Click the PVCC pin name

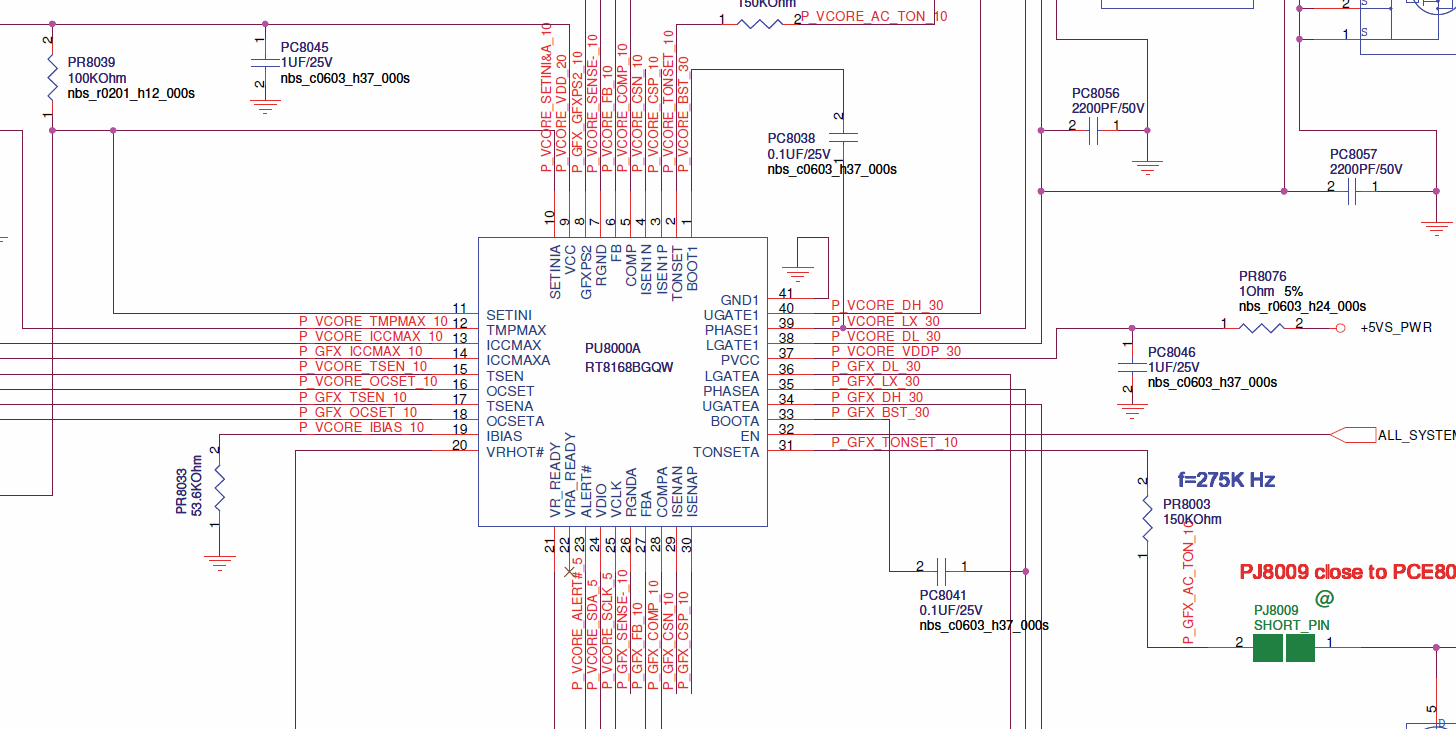[740, 360]
